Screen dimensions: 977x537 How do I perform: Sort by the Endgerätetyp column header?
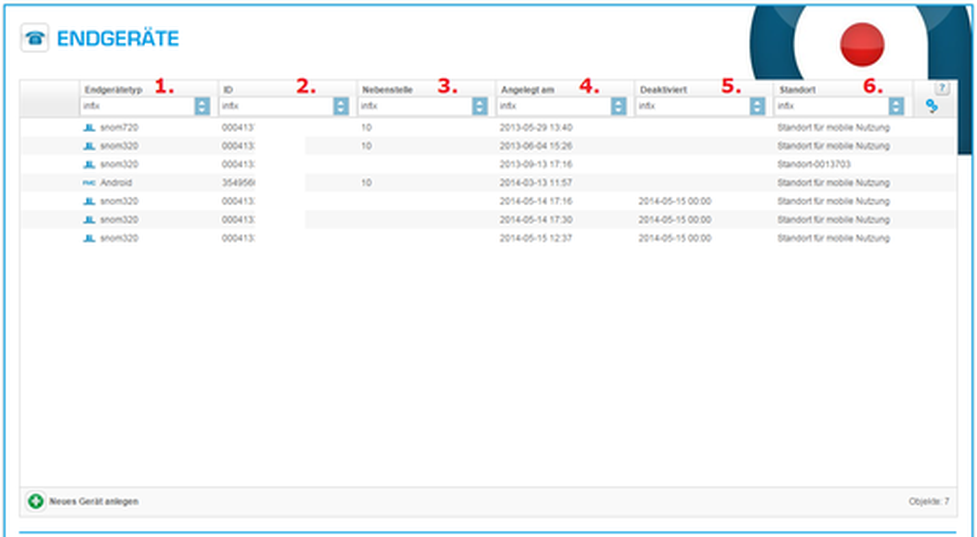tap(113, 90)
